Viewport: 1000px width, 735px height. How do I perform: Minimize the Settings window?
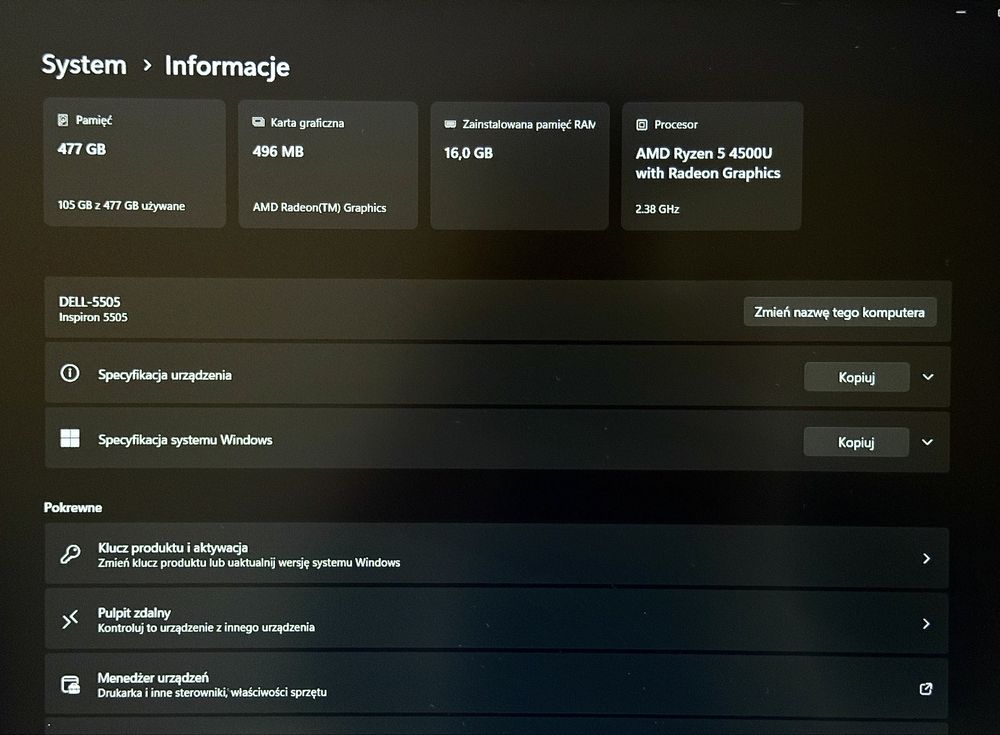point(961,12)
